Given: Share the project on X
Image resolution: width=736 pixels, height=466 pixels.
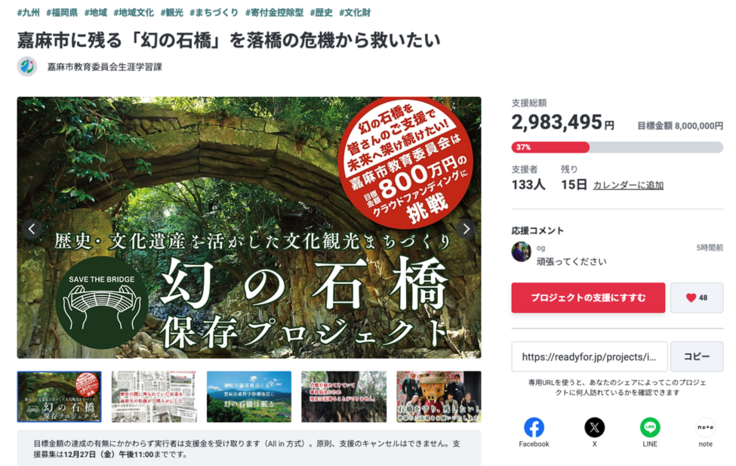Looking at the screenshot, I should (594, 428).
